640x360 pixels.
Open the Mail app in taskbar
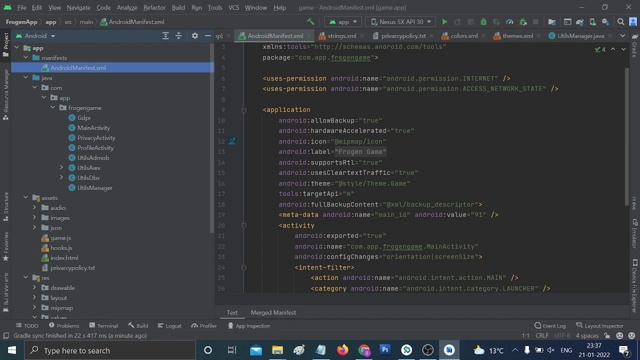(256, 350)
